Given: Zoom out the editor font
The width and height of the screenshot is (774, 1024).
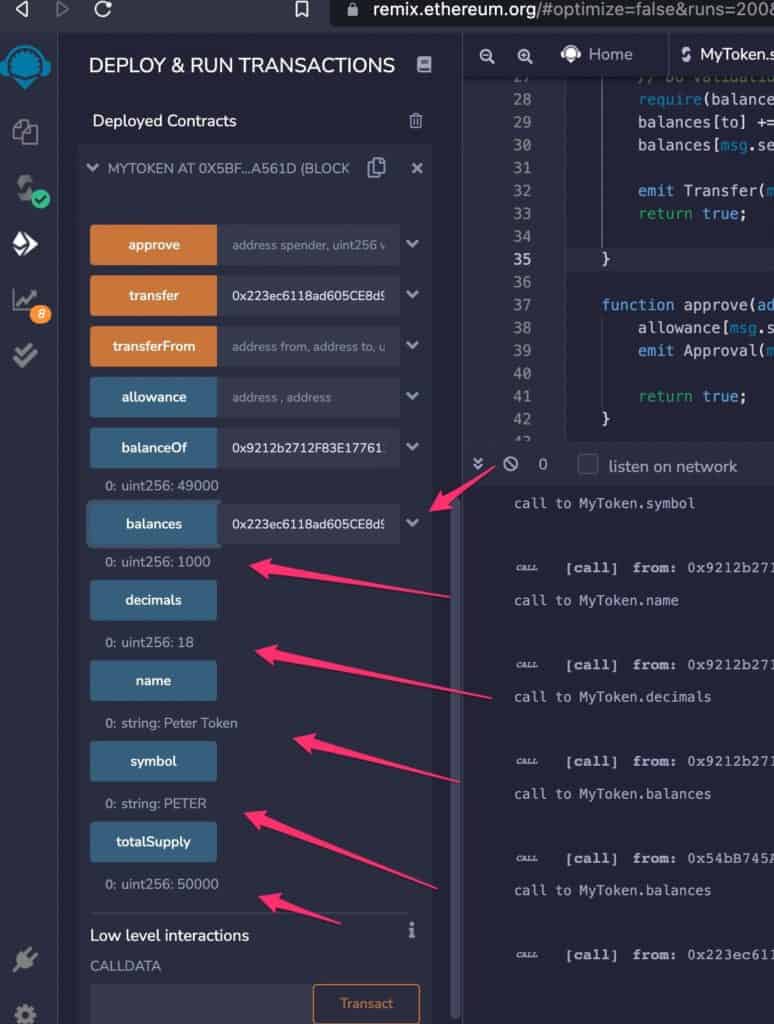Looking at the screenshot, I should (x=487, y=56).
